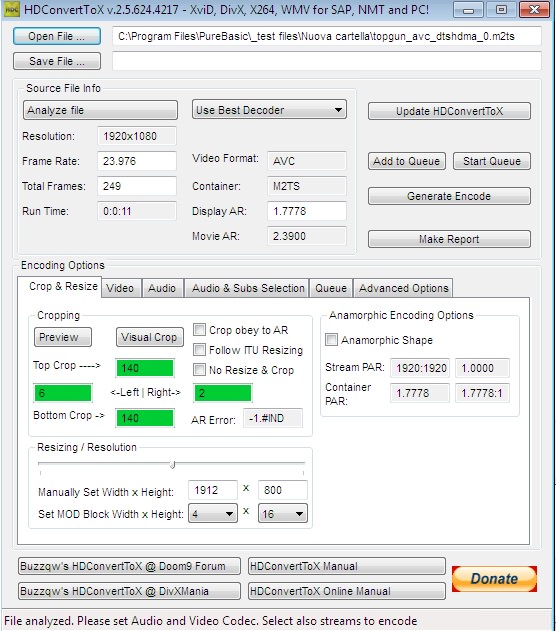Click the Stream PAR value 1.0000
This screenshot has width=556, height=631.
point(482,368)
